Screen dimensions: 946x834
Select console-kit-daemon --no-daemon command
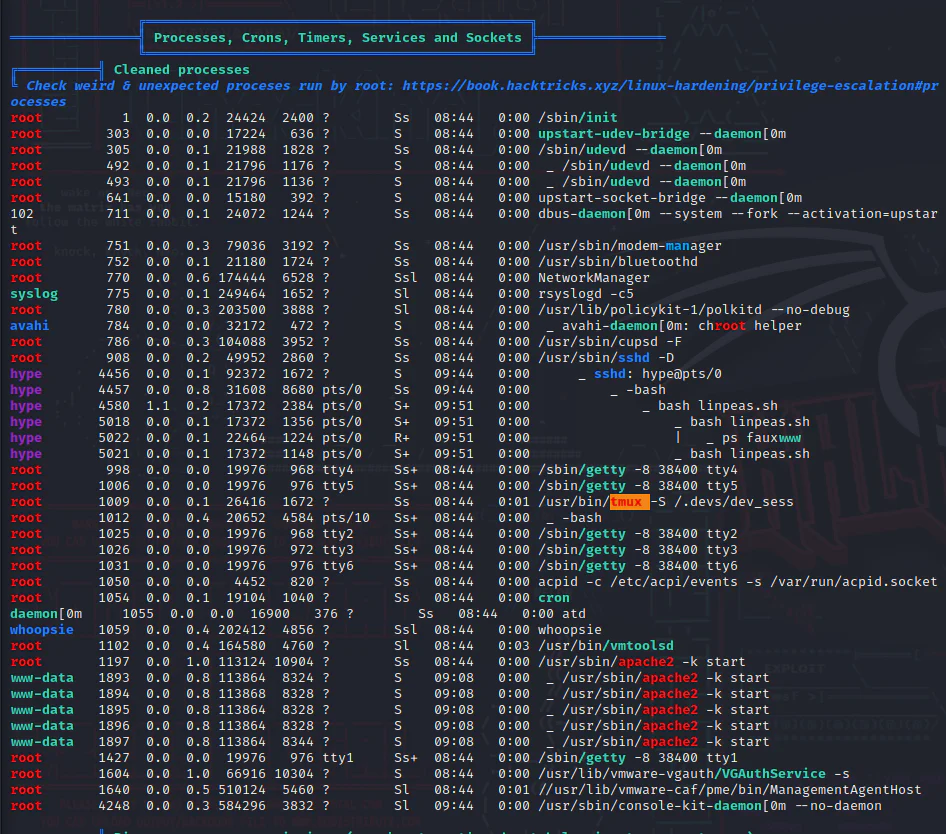710,806
